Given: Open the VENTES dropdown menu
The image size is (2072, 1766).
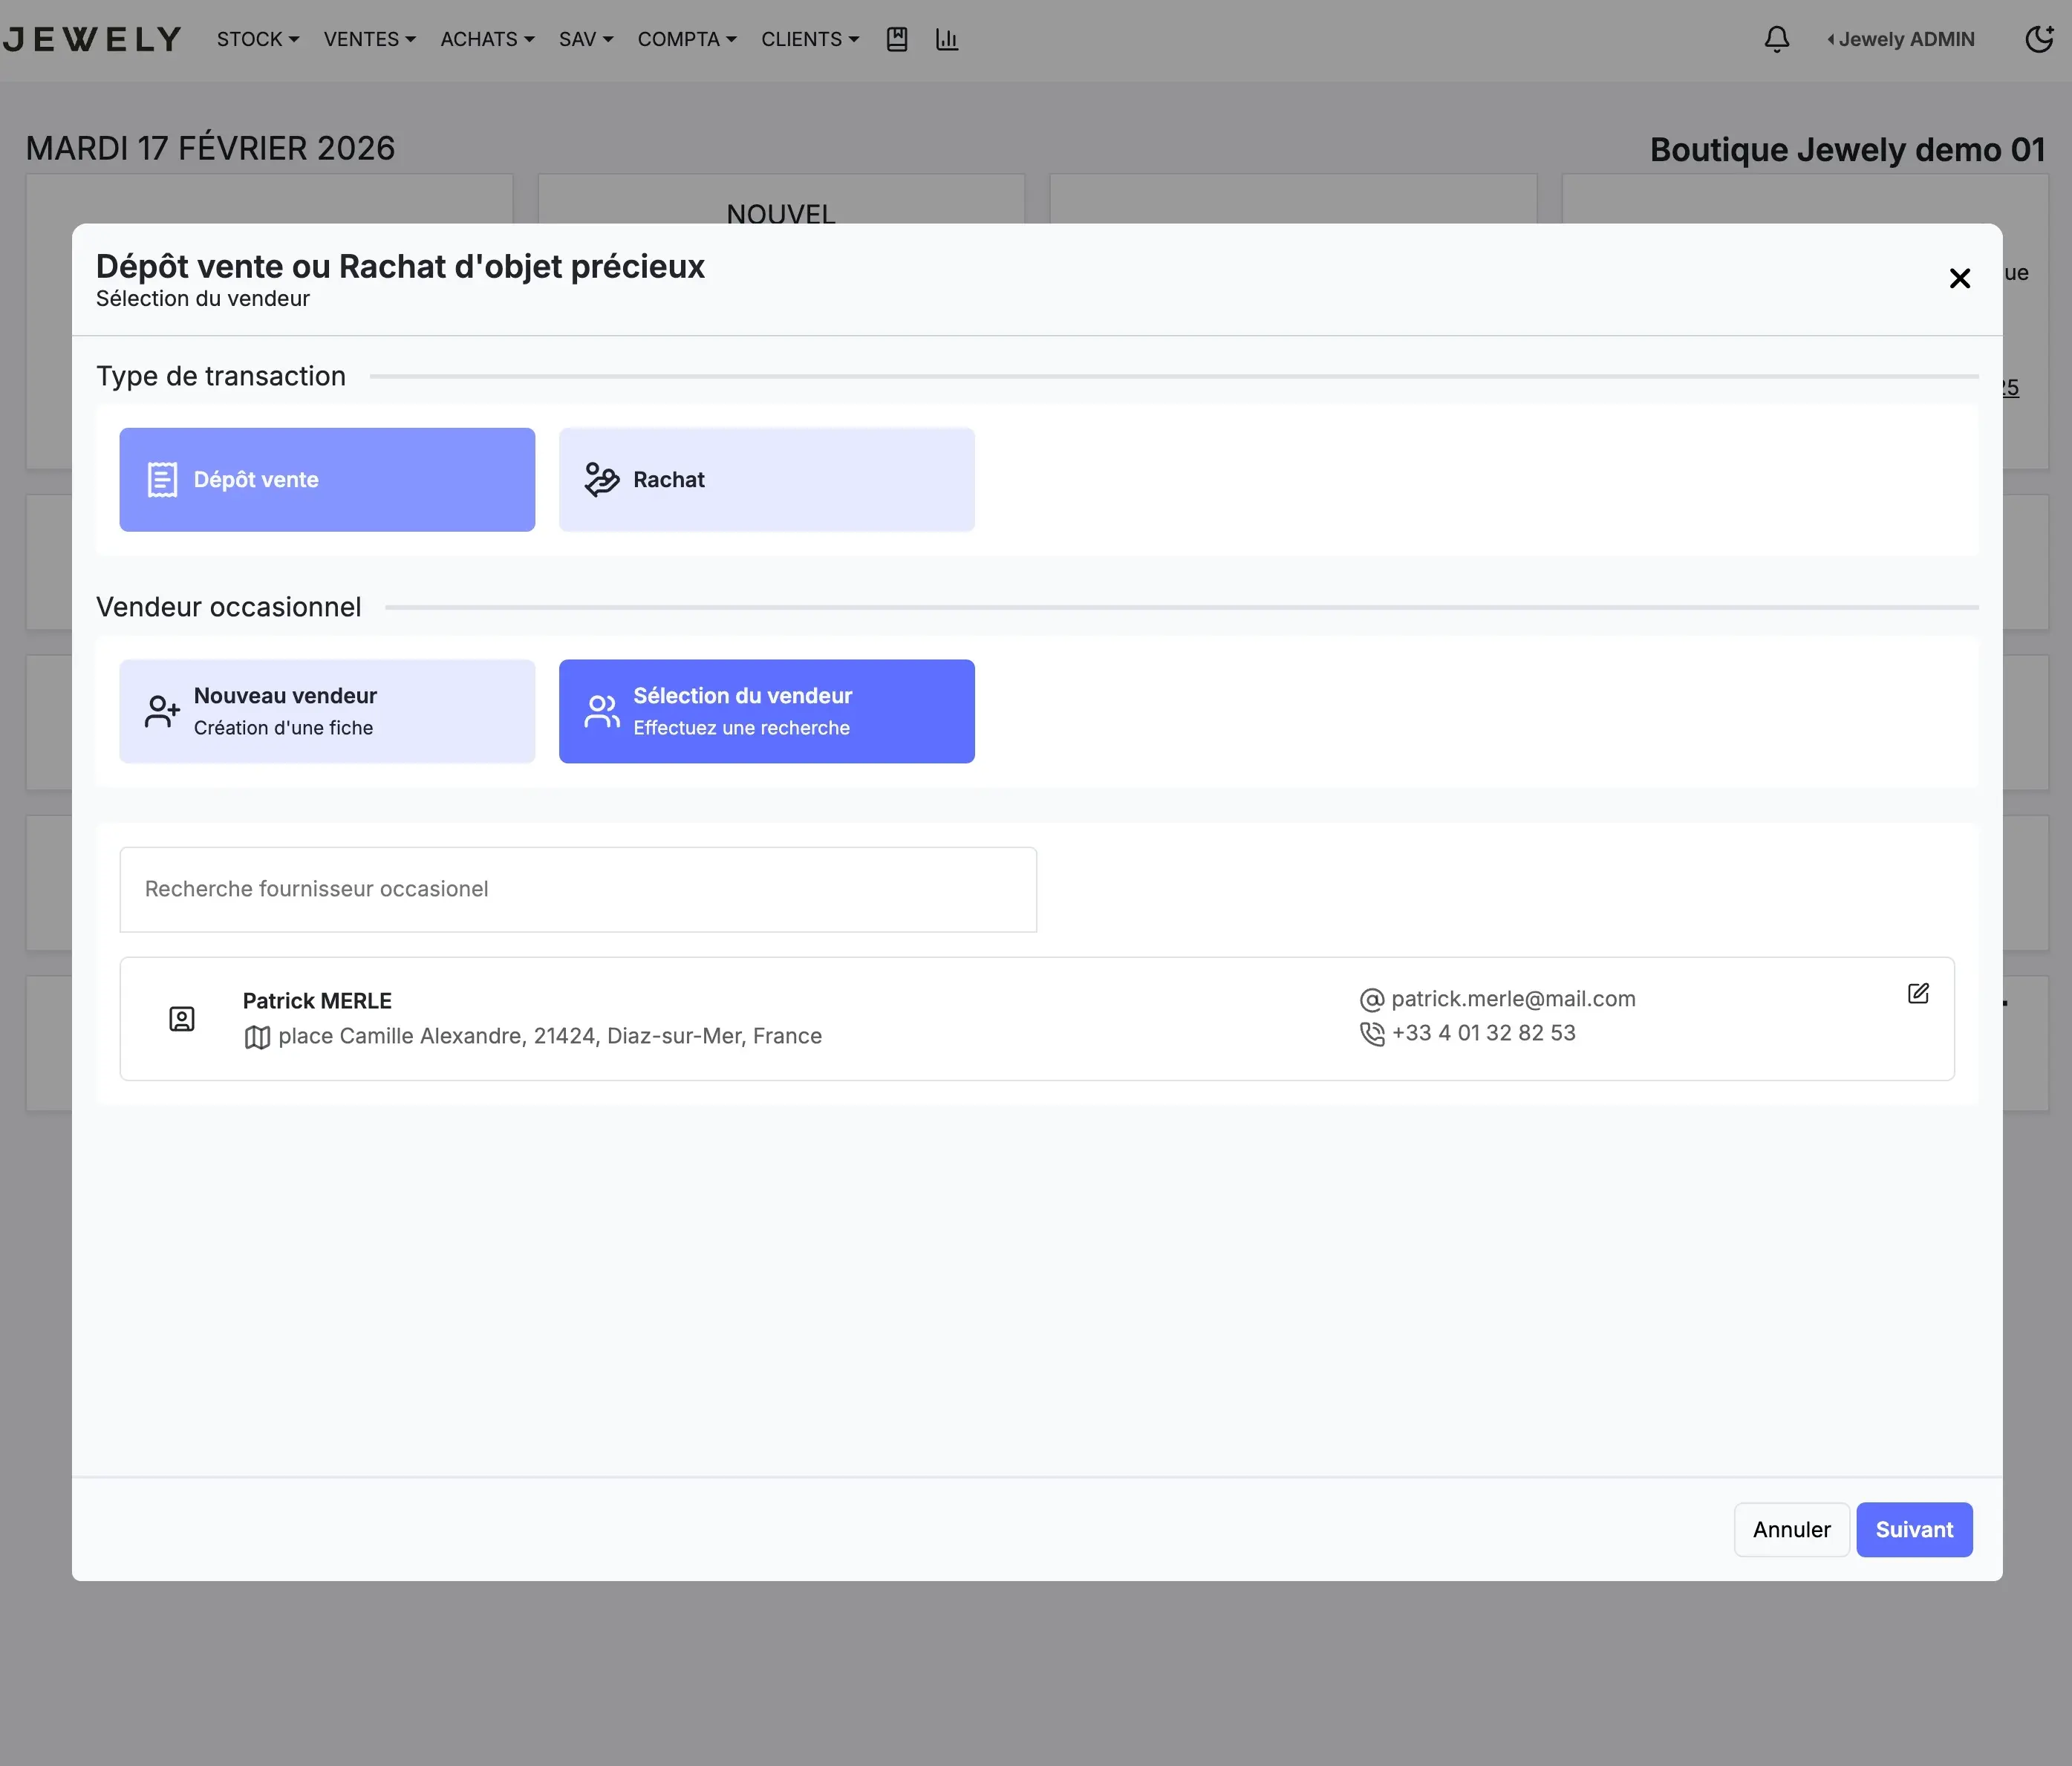Looking at the screenshot, I should 369,39.
